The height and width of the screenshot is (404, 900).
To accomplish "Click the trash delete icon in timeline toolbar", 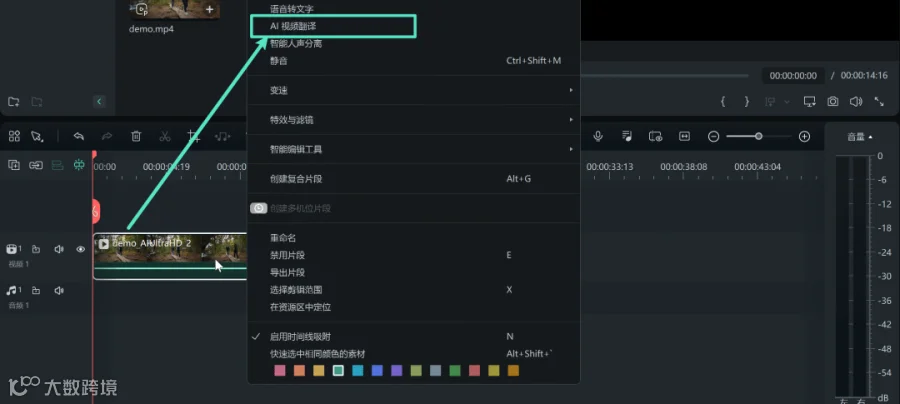I will pos(136,136).
